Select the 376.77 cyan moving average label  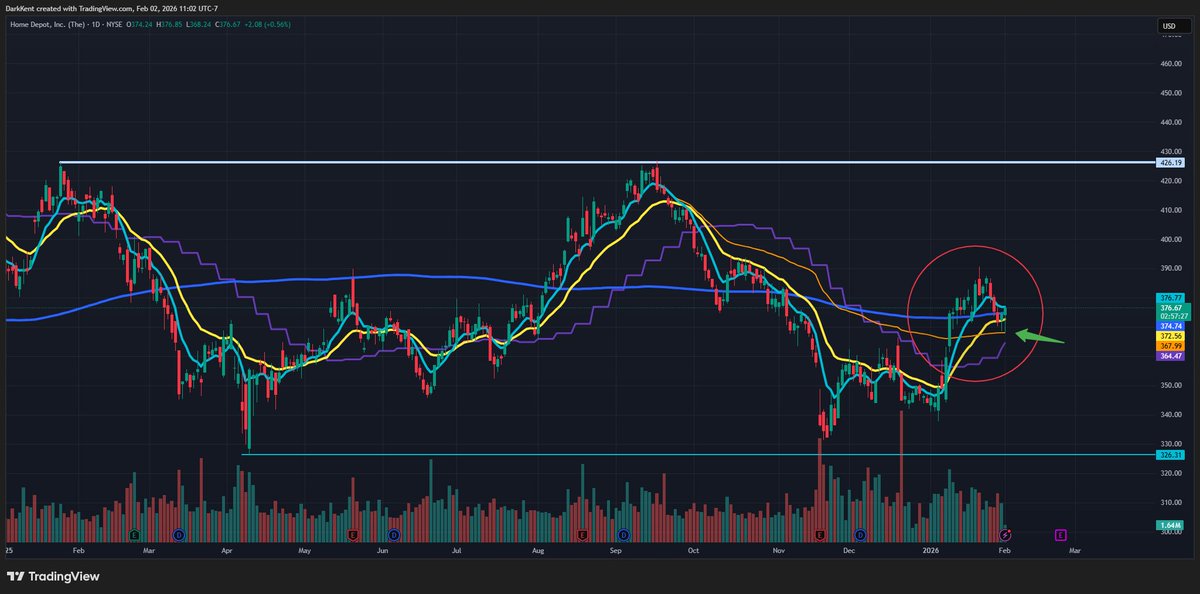pos(1170,298)
